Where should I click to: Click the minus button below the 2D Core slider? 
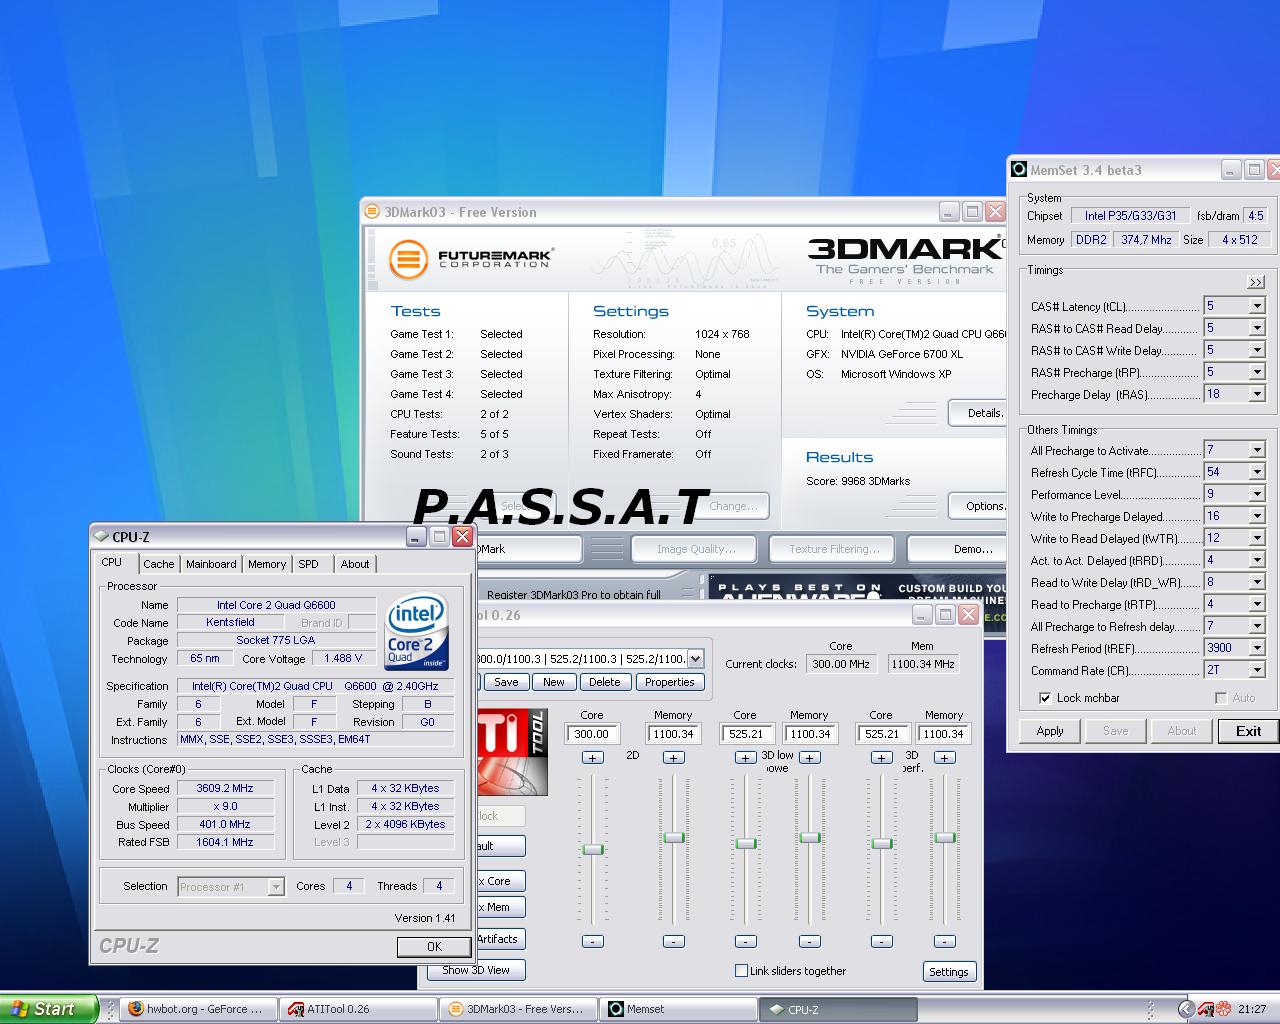pos(592,941)
